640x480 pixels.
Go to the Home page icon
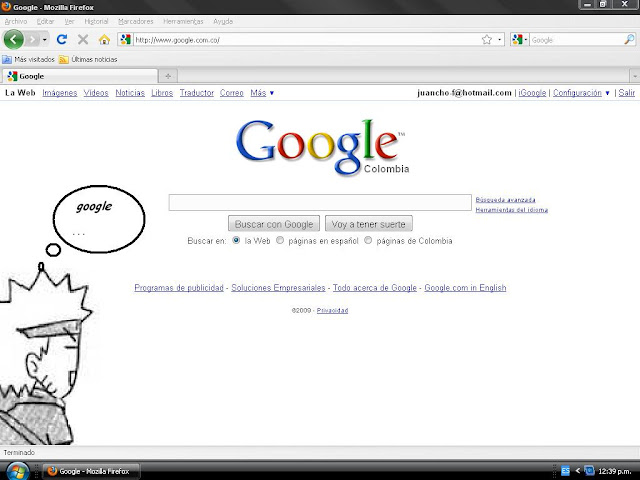[x=104, y=40]
